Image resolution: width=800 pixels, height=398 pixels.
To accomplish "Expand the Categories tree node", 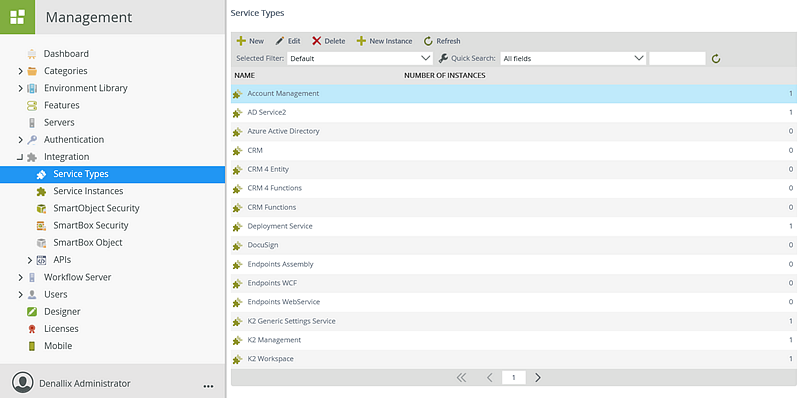I will pyautogui.click(x=20, y=71).
